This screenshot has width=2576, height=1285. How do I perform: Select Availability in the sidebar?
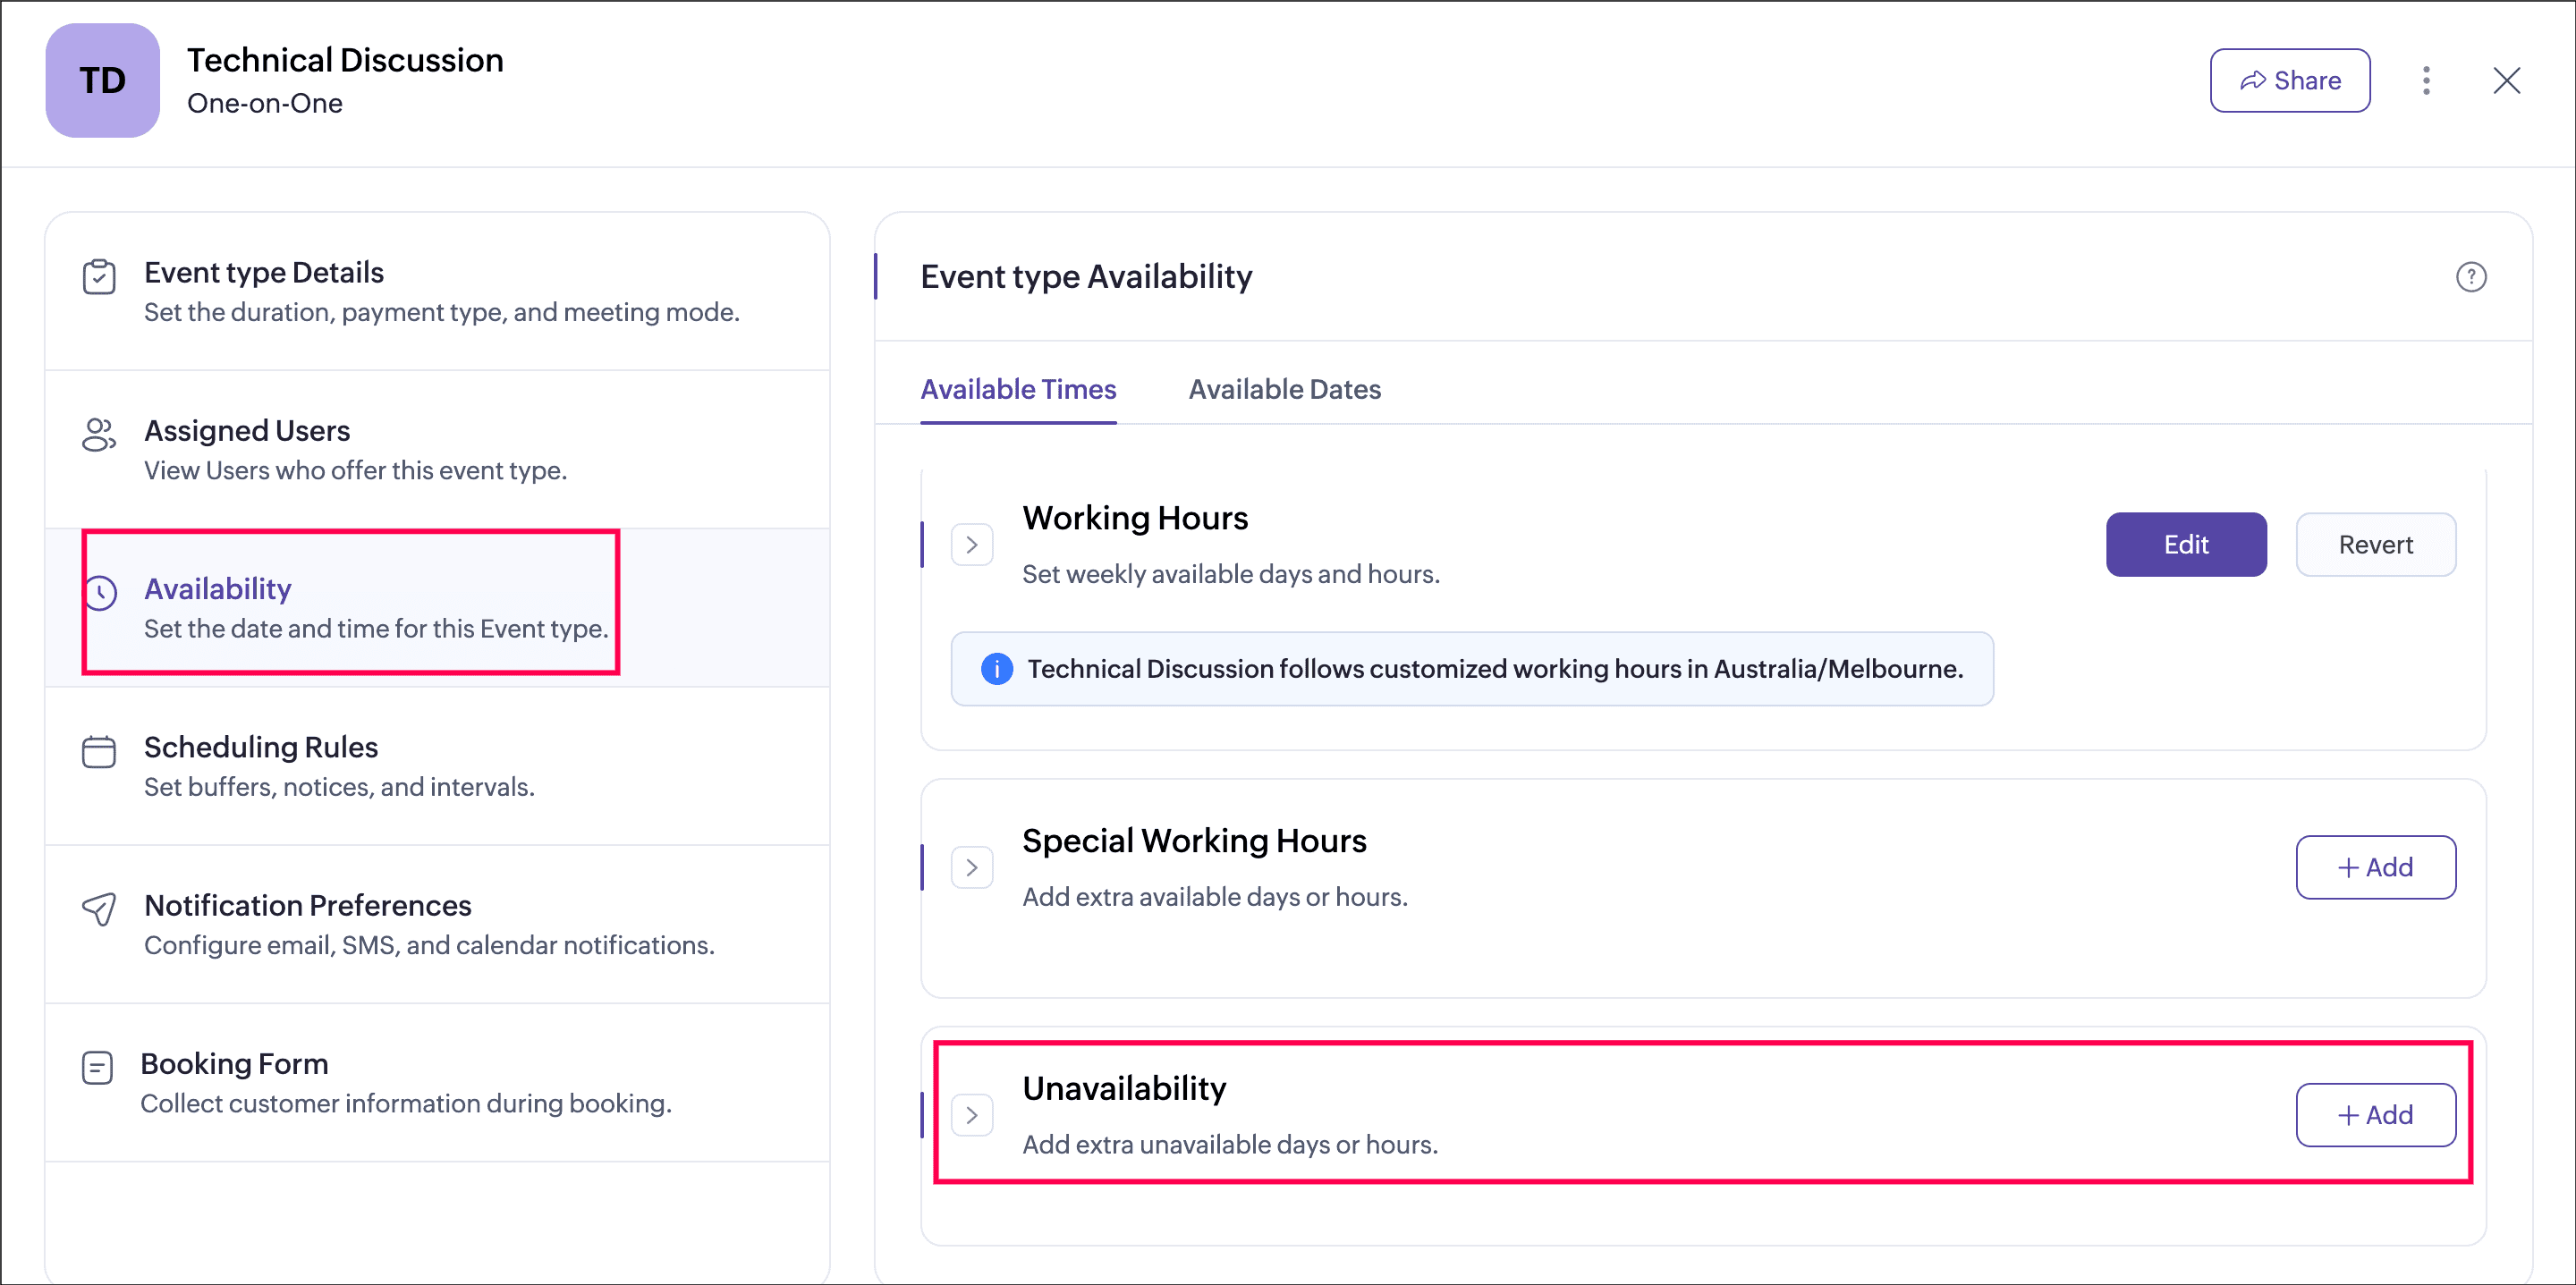point(437,608)
